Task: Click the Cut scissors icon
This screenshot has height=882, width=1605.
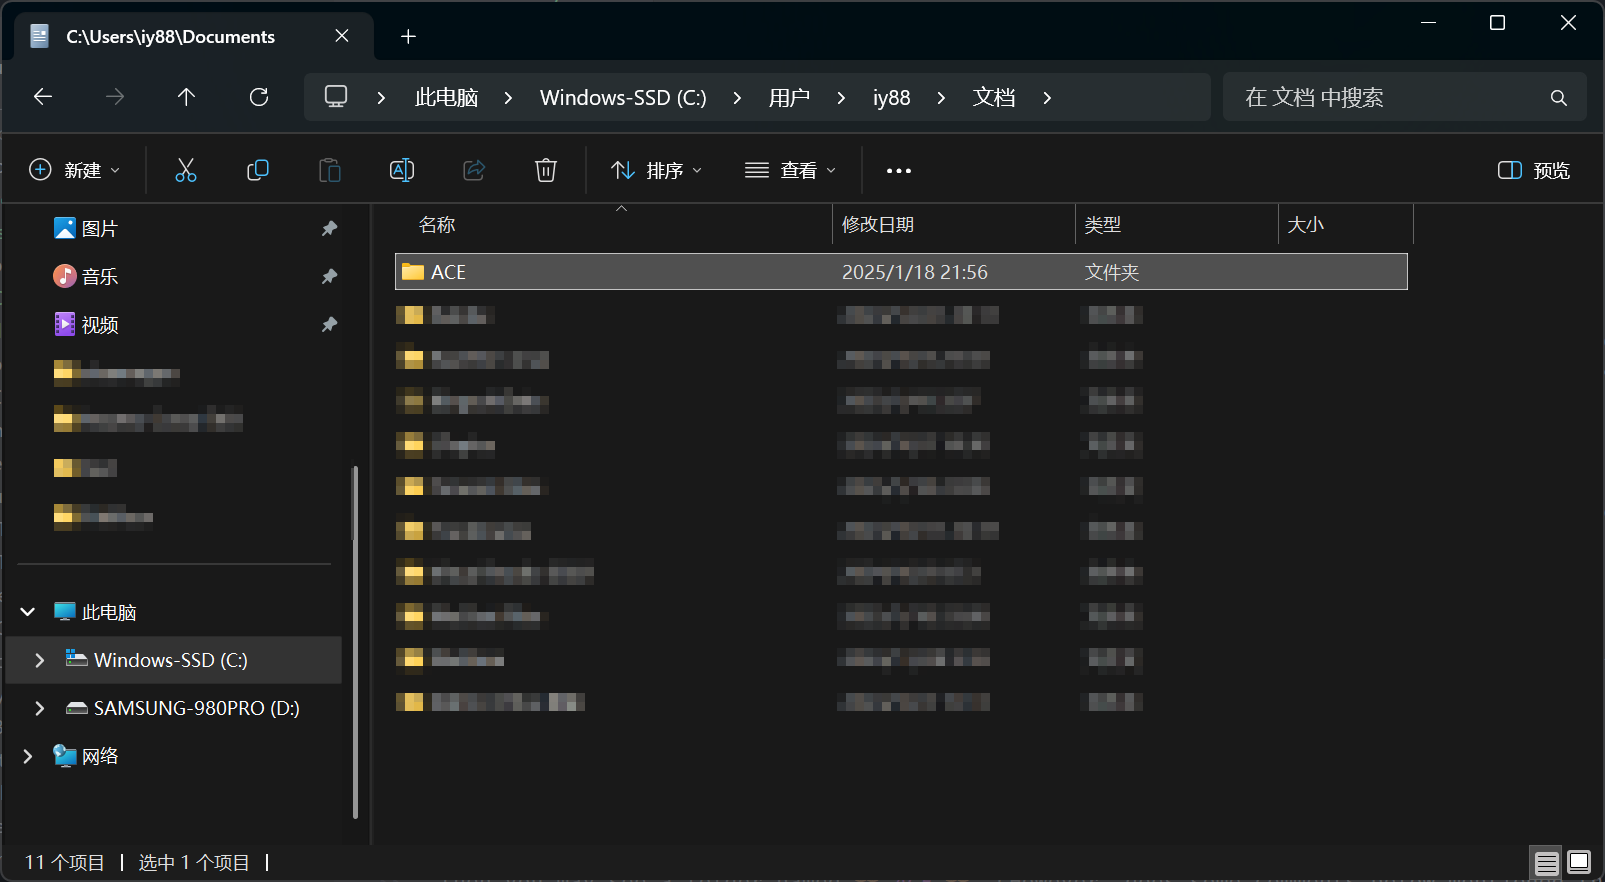Action: 186,170
